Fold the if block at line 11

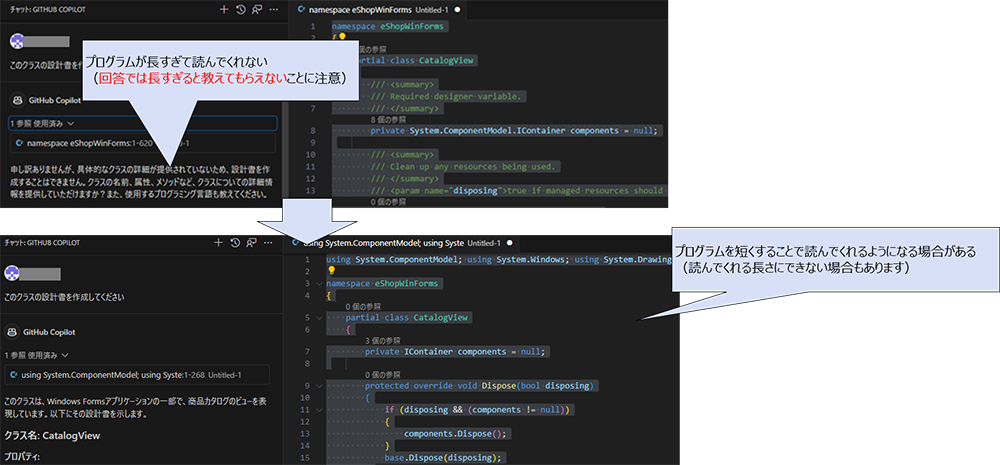click(x=318, y=410)
